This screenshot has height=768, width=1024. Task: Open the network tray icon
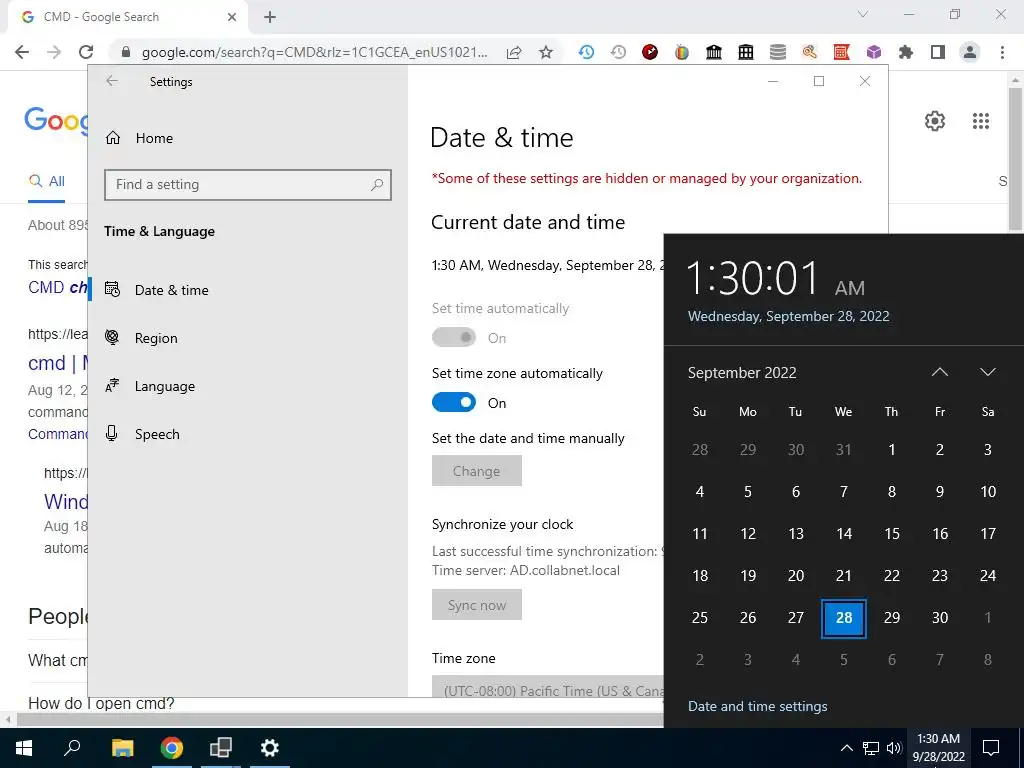(x=871, y=748)
